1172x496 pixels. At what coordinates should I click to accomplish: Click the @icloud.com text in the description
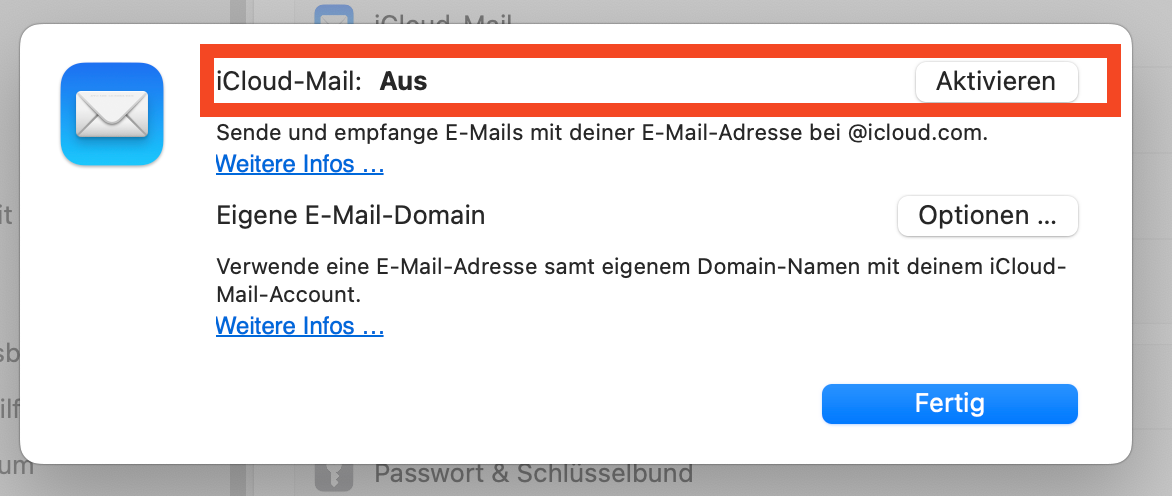916,133
